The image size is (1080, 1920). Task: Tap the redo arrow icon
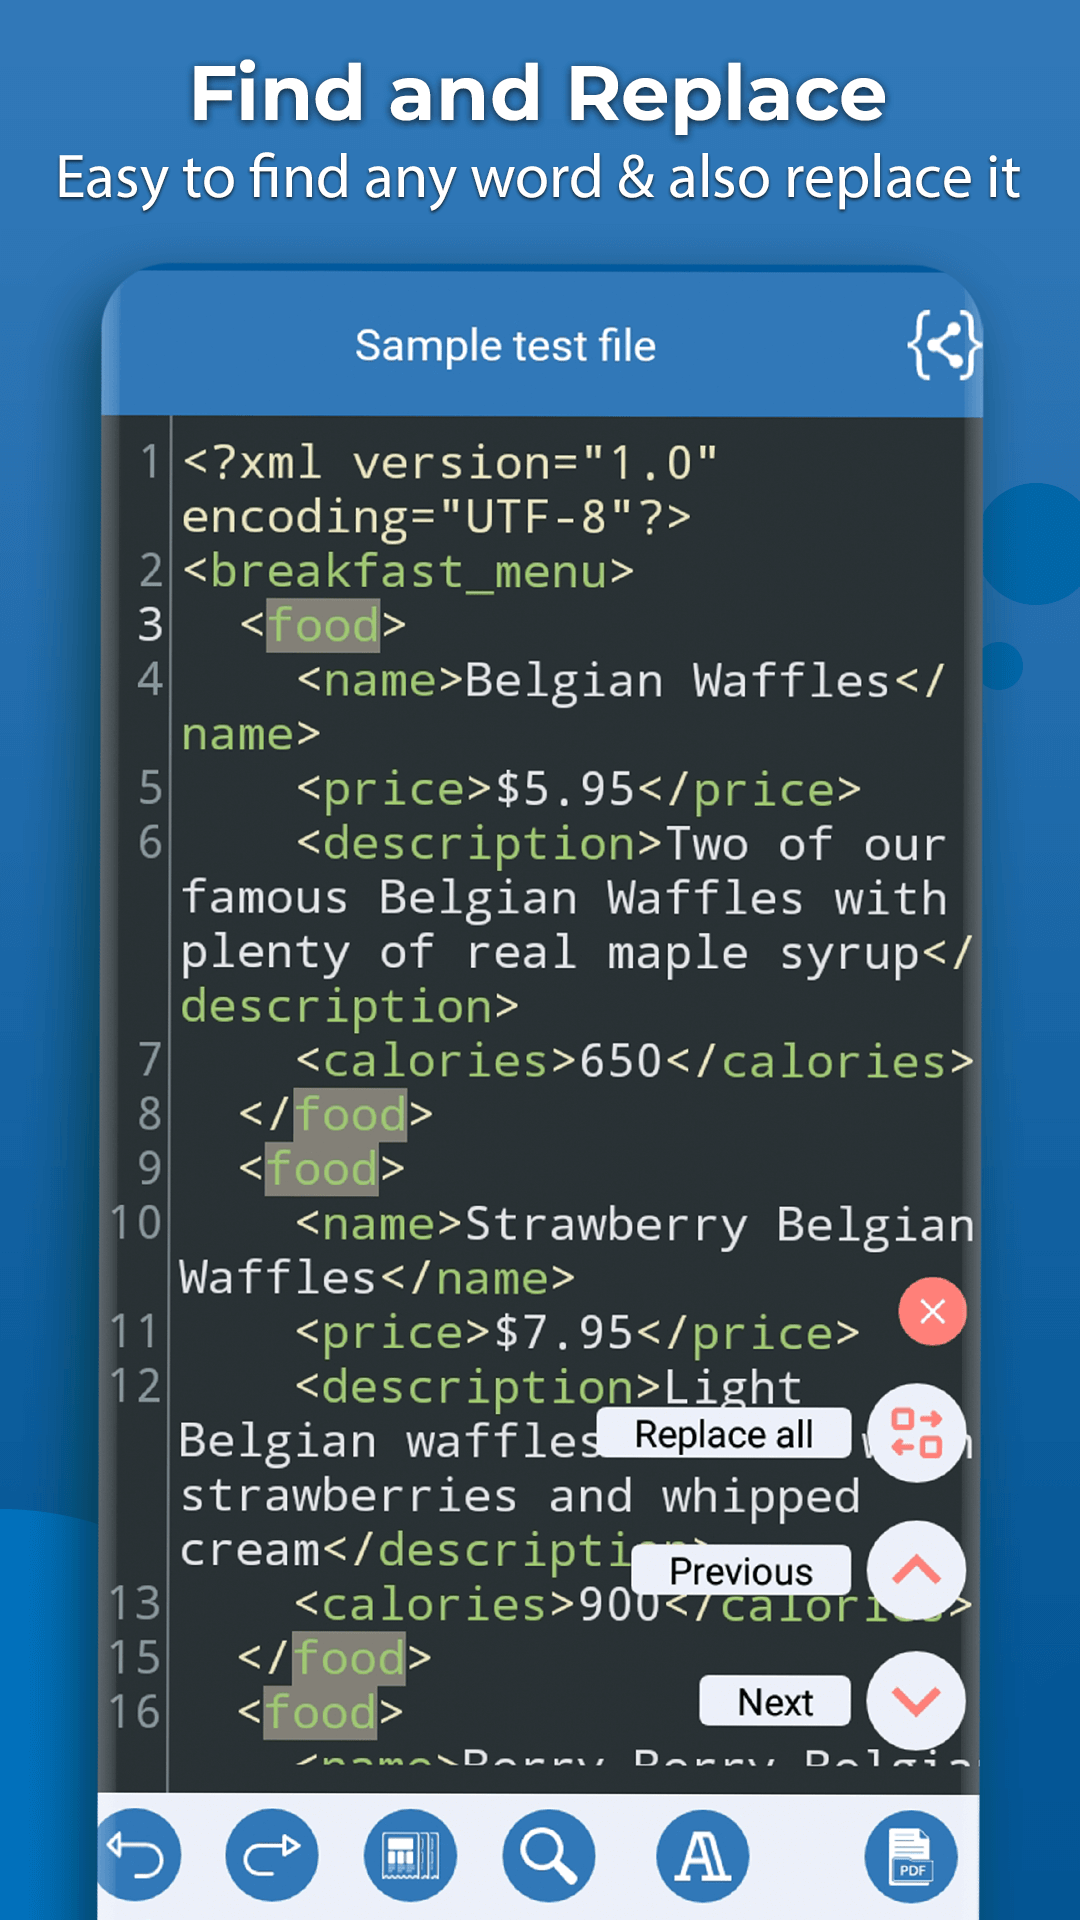click(x=272, y=1855)
